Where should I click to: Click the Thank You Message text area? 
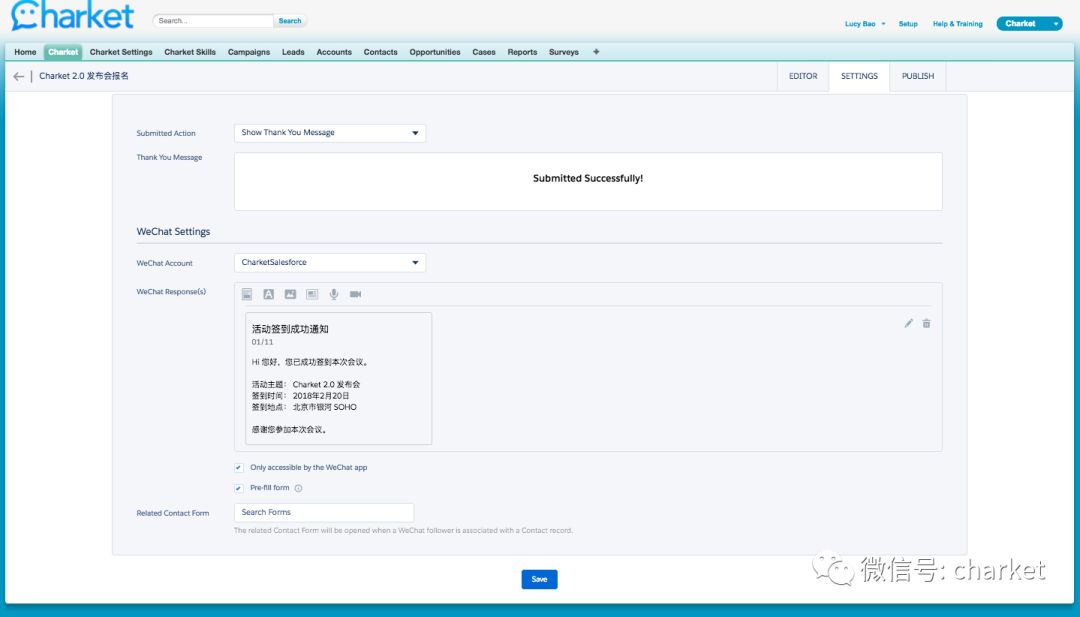(x=588, y=181)
